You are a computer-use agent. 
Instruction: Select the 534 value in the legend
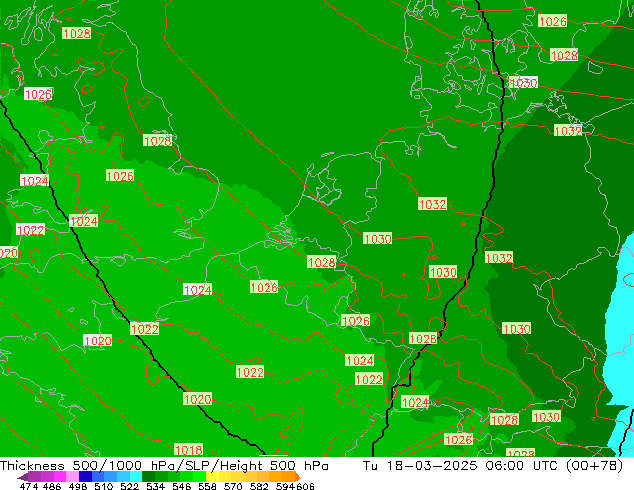click(155, 486)
